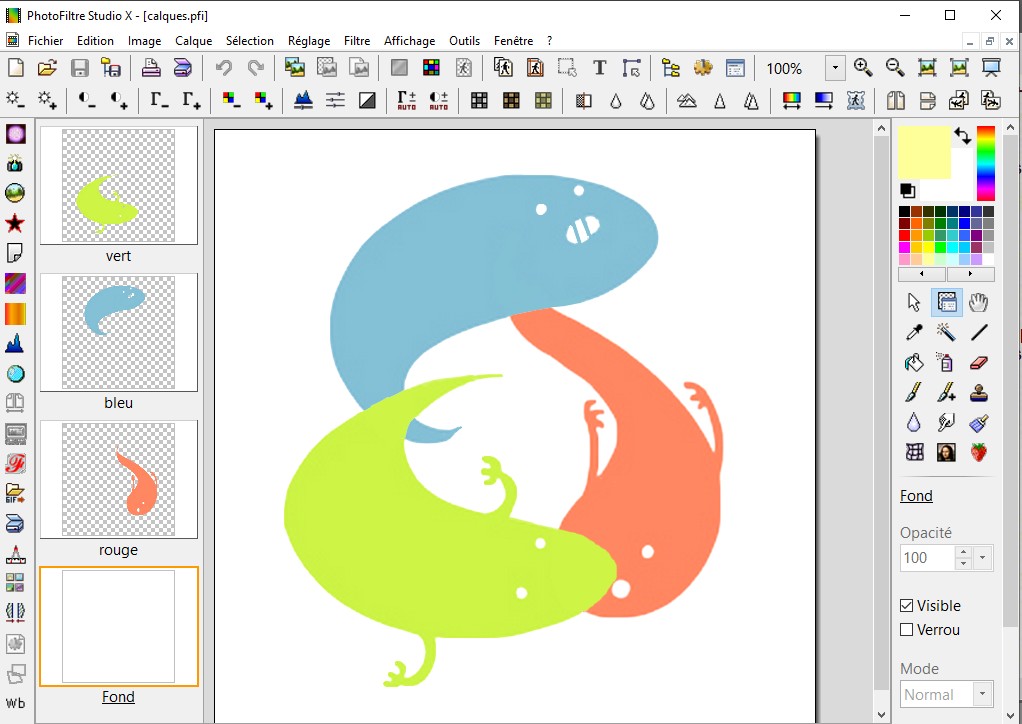Select the Clone stamp tool
Screen dimensions: 1022x724
[x=978, y=392]
